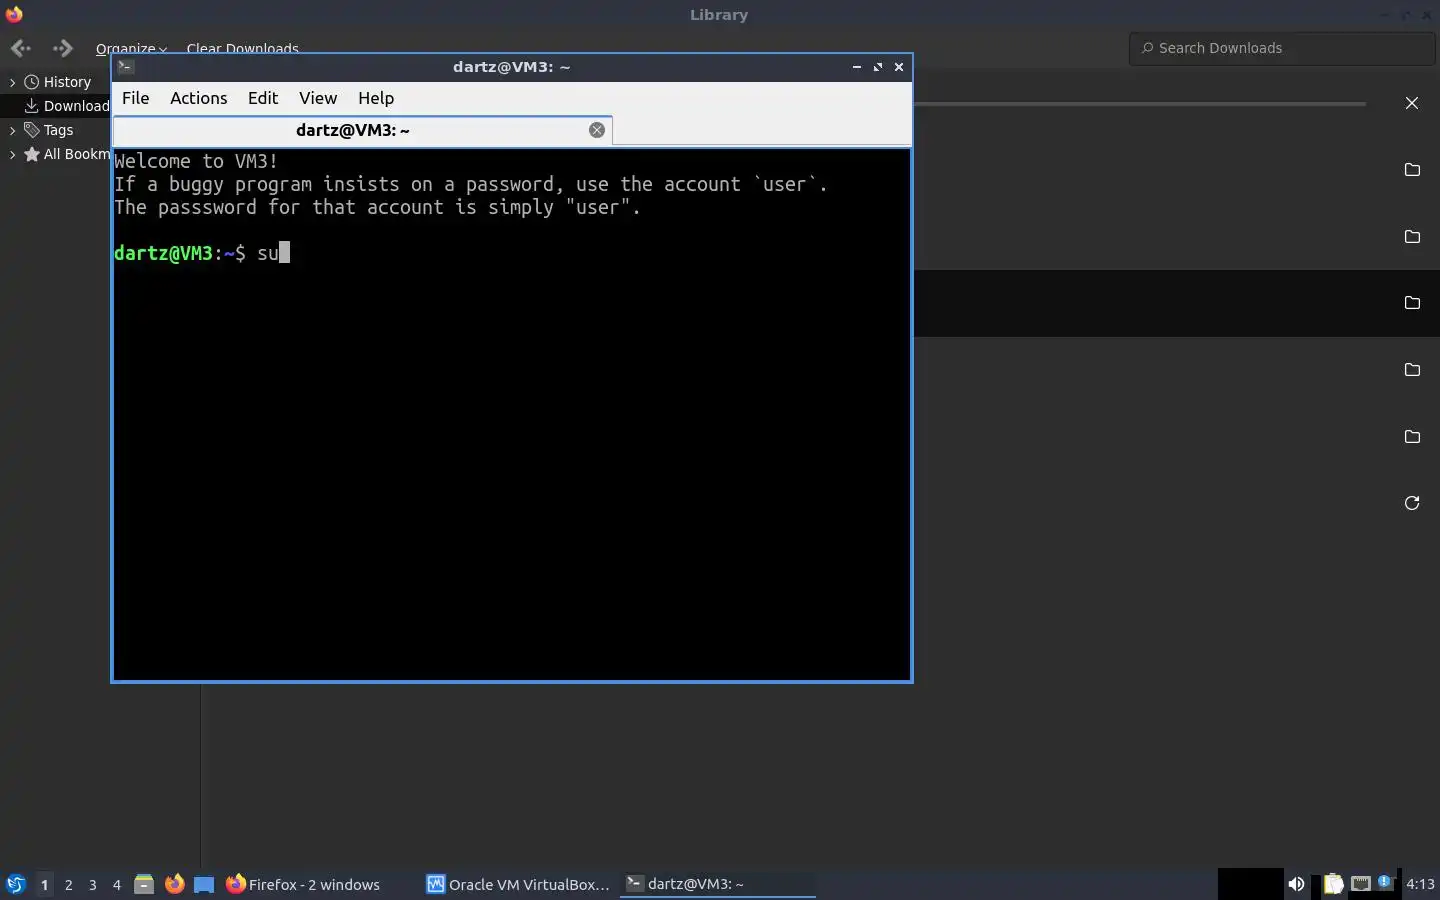This screenshot has height=900, width=1440.
Task: Select Tags in the Library sidebar
Action: [58, 130]
